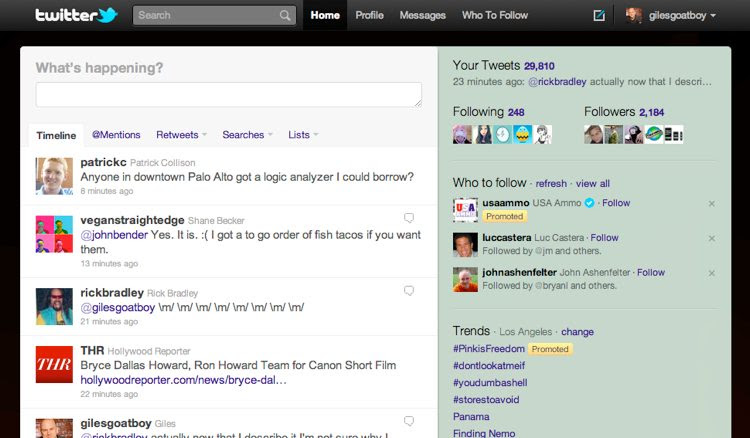Open Profile in the navigation bar
This screenshot has height=438, width=750.
tap(369, 15)
